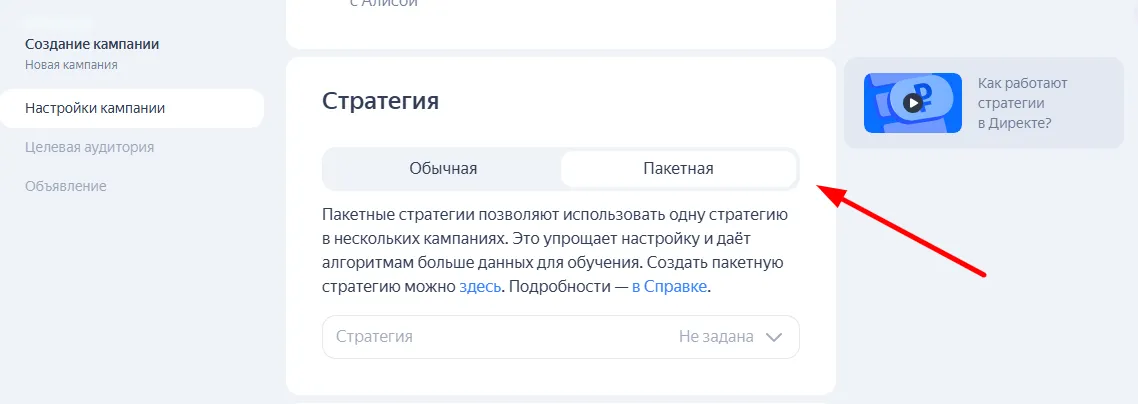Click the Создание кампании sidebar title

(92, 44)
